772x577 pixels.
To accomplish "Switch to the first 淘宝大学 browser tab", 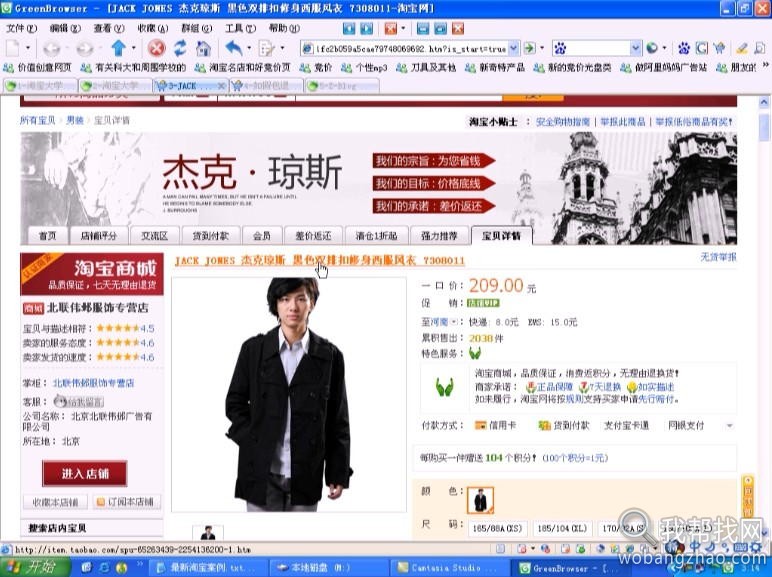I will point(40,86).
